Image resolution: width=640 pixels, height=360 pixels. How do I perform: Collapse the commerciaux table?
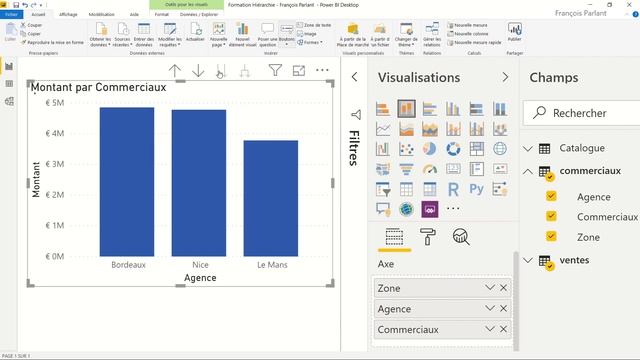coord(528,171)
